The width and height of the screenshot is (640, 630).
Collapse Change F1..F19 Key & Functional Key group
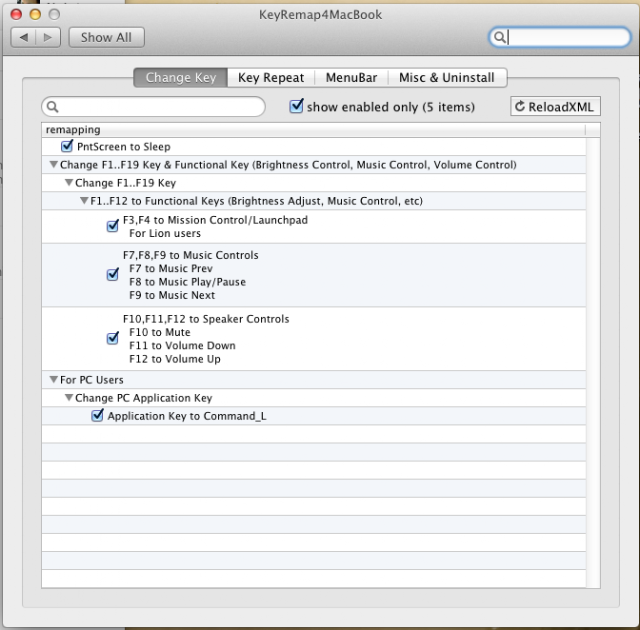53,164
